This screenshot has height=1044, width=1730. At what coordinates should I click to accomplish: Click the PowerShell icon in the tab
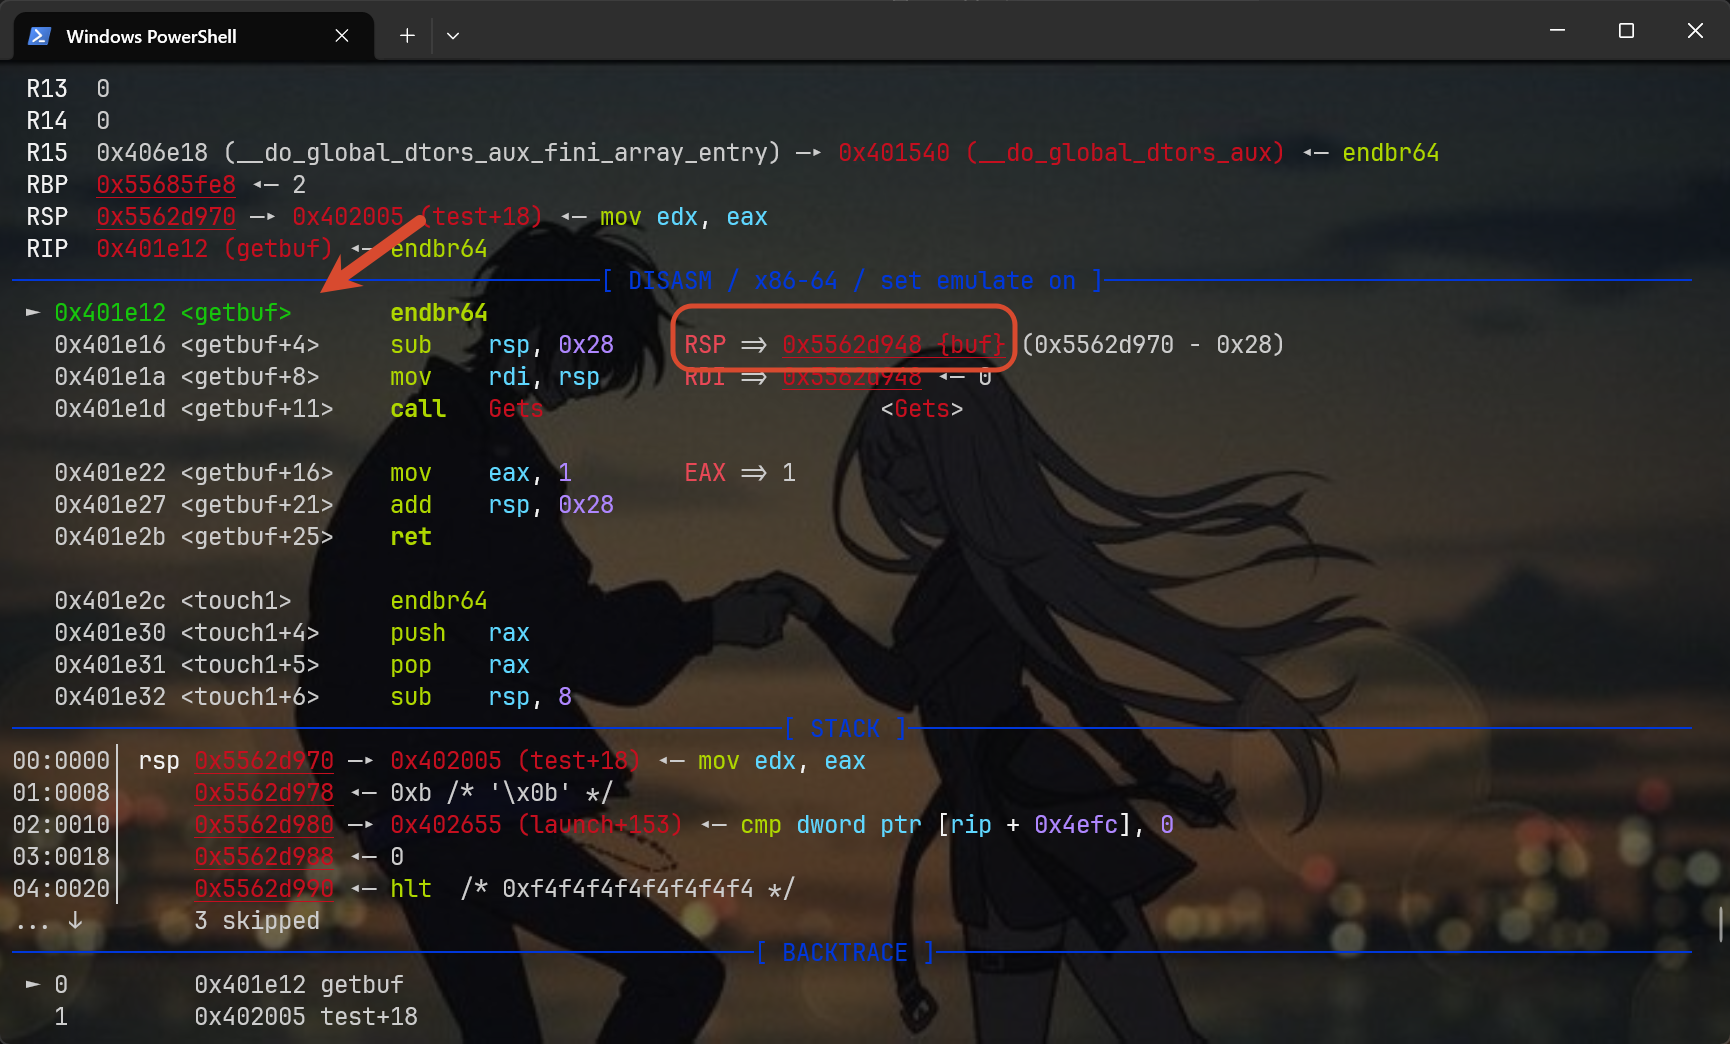[39, 36]
